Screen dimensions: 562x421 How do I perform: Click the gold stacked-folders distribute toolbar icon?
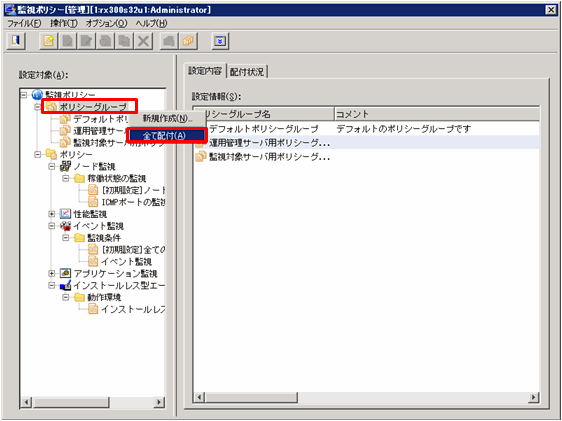188,41
